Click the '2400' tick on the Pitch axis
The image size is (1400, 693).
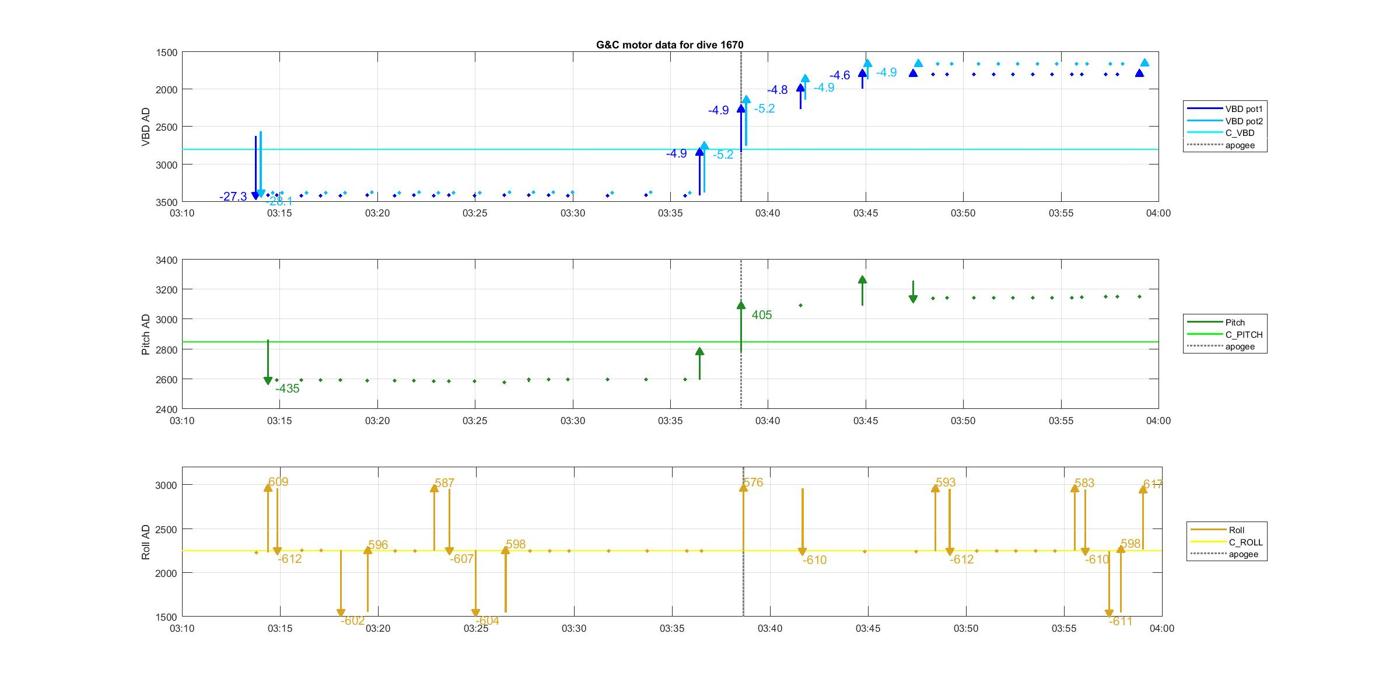click(166, 409)
